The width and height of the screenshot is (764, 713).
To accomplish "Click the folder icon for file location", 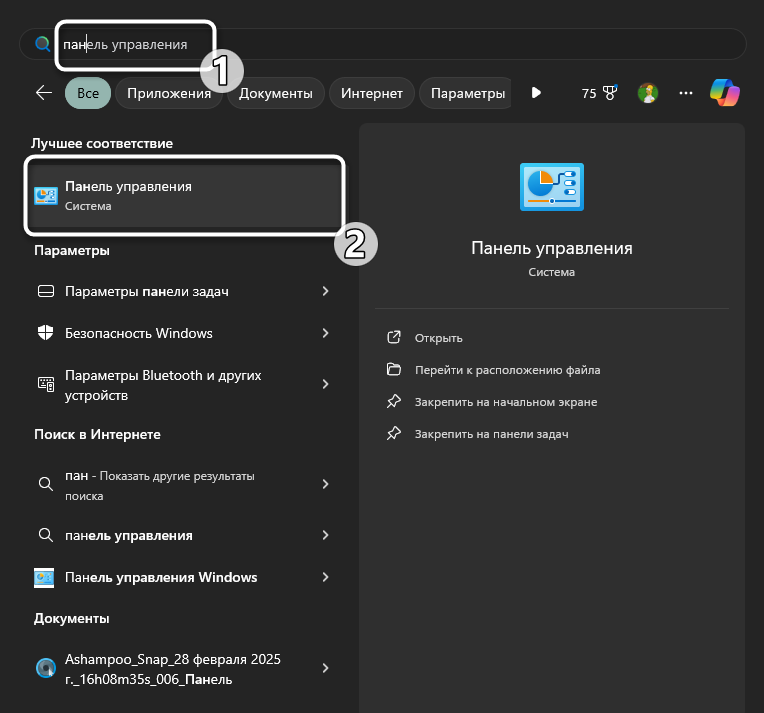I will 394,369.
